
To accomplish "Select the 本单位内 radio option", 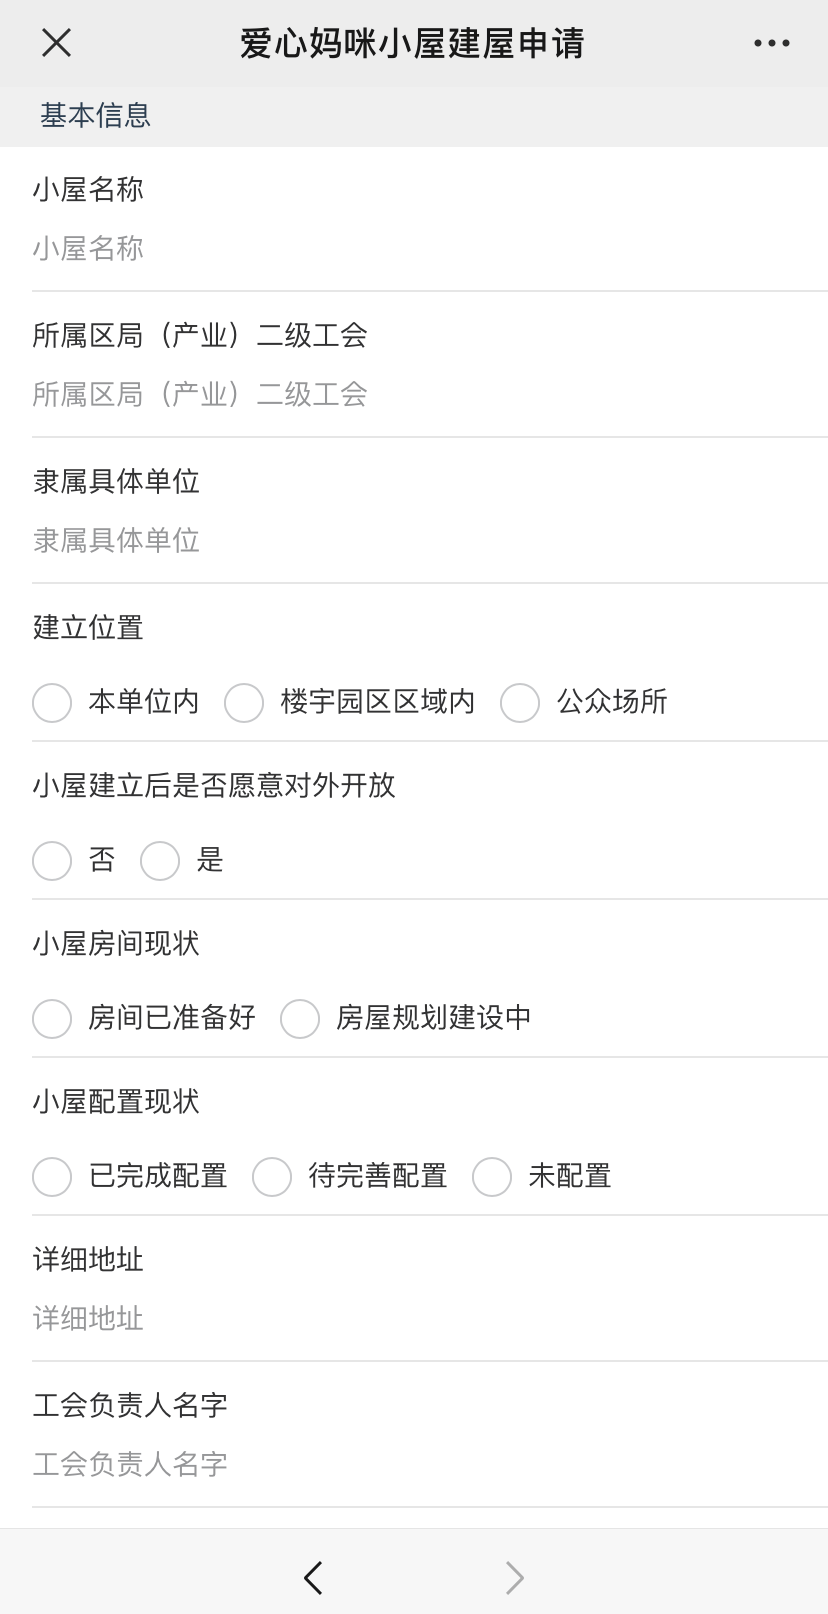I will point(53,703).
